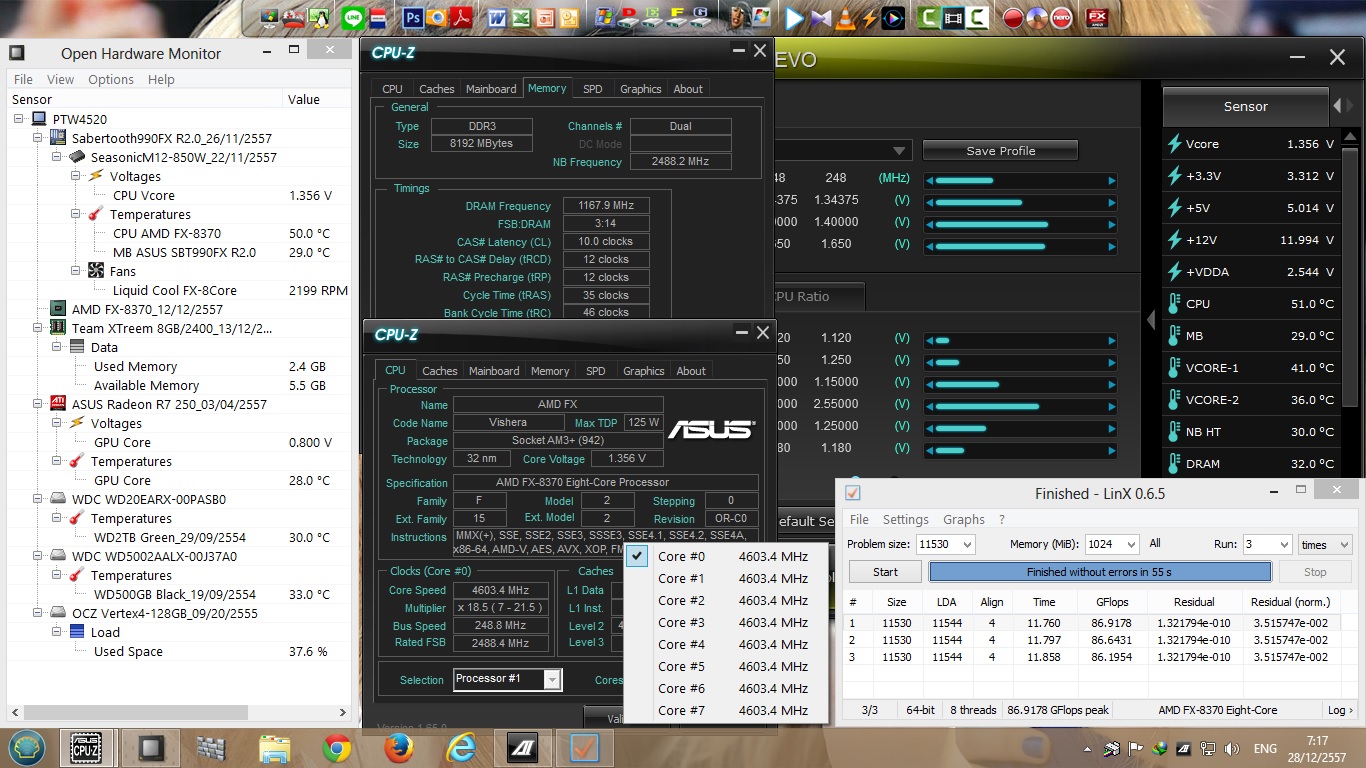Launch Excel from the top dock
Image resolution: width=1366 pixels, height=768 pixels.
(x=521, y=18)
